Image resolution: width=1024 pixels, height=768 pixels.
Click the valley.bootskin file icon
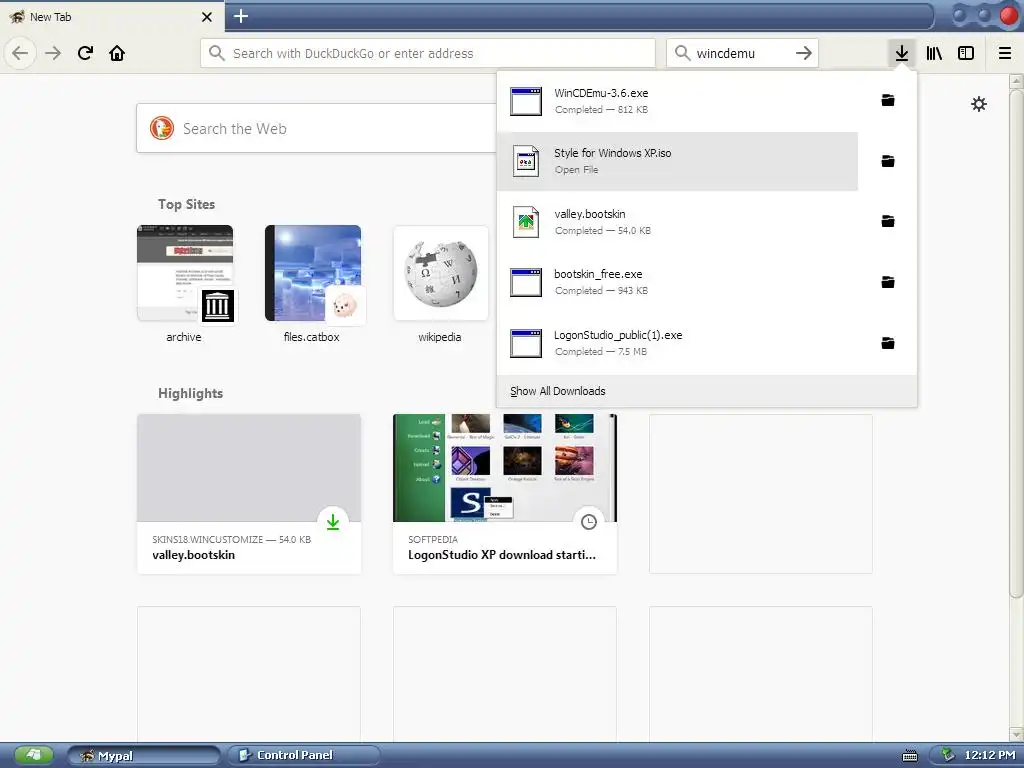[526, 222]
